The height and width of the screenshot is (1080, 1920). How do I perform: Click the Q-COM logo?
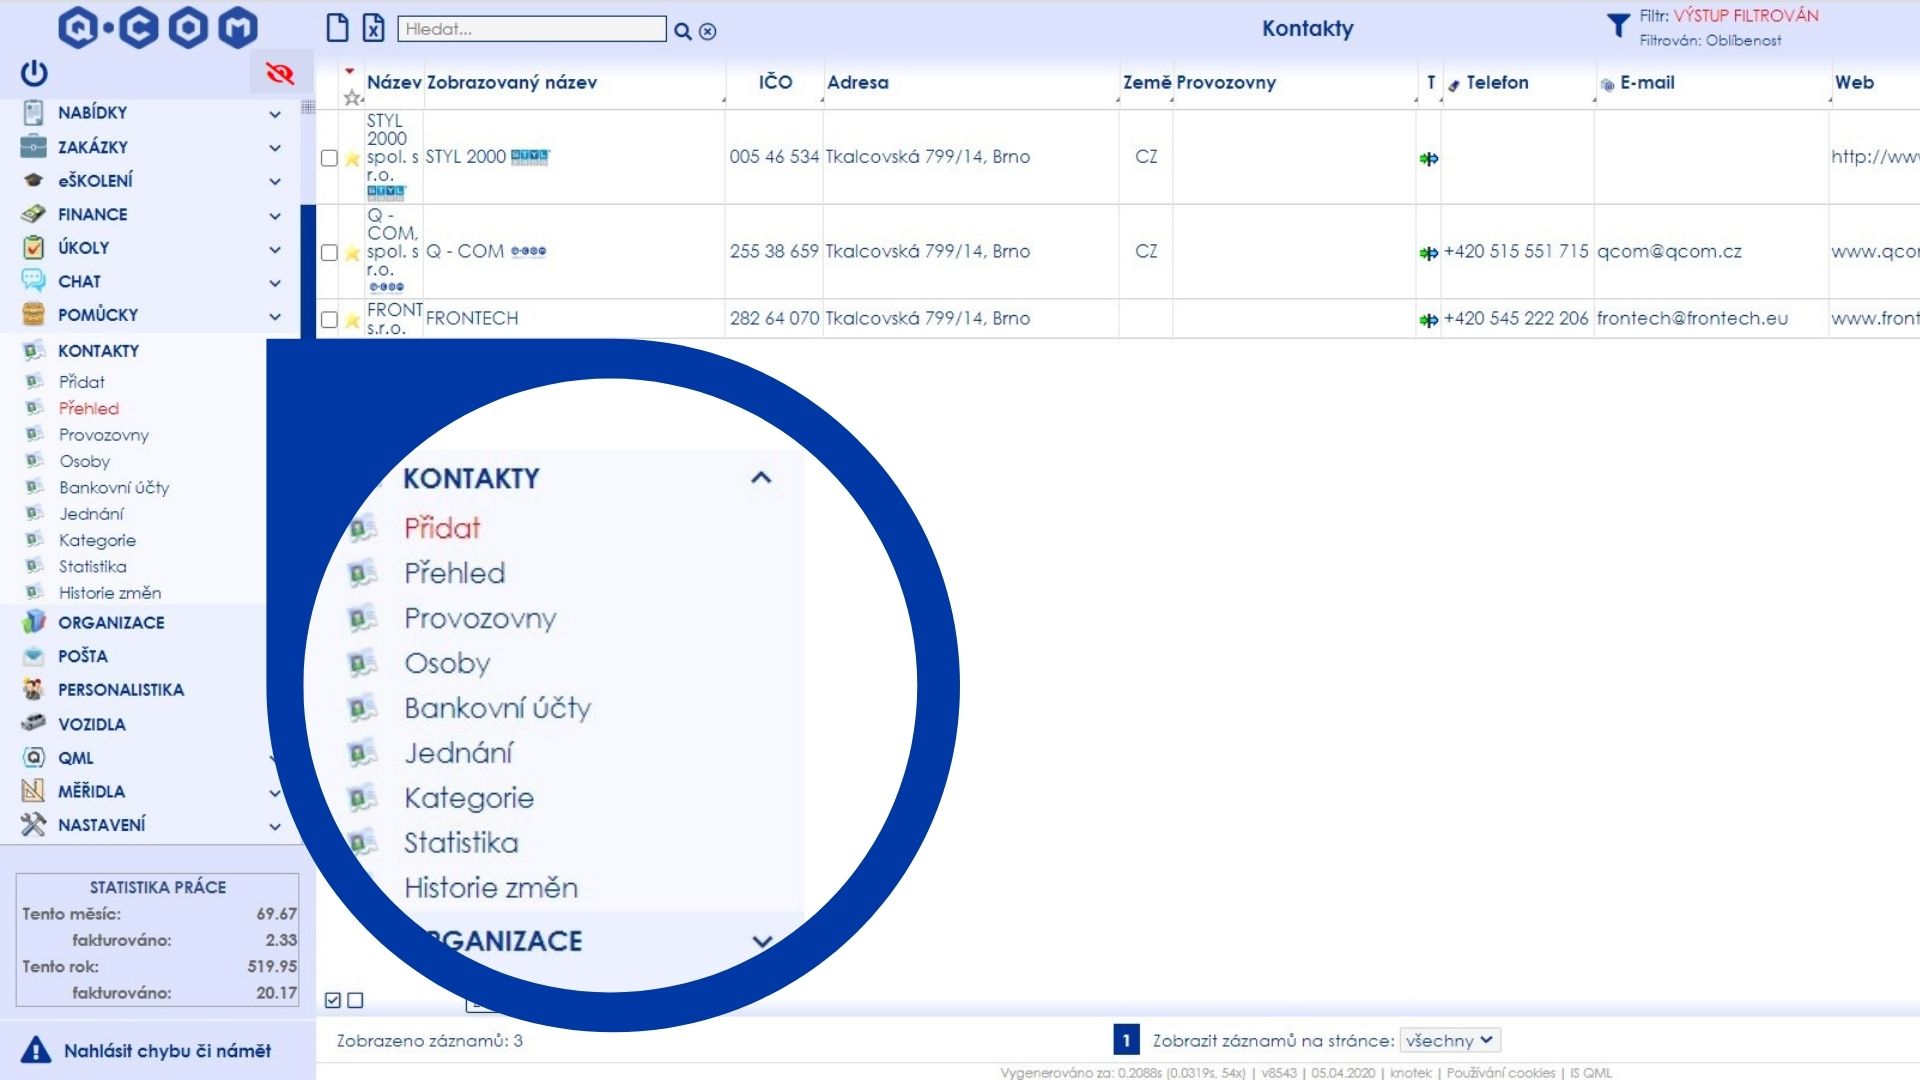[x=158, y=28]
